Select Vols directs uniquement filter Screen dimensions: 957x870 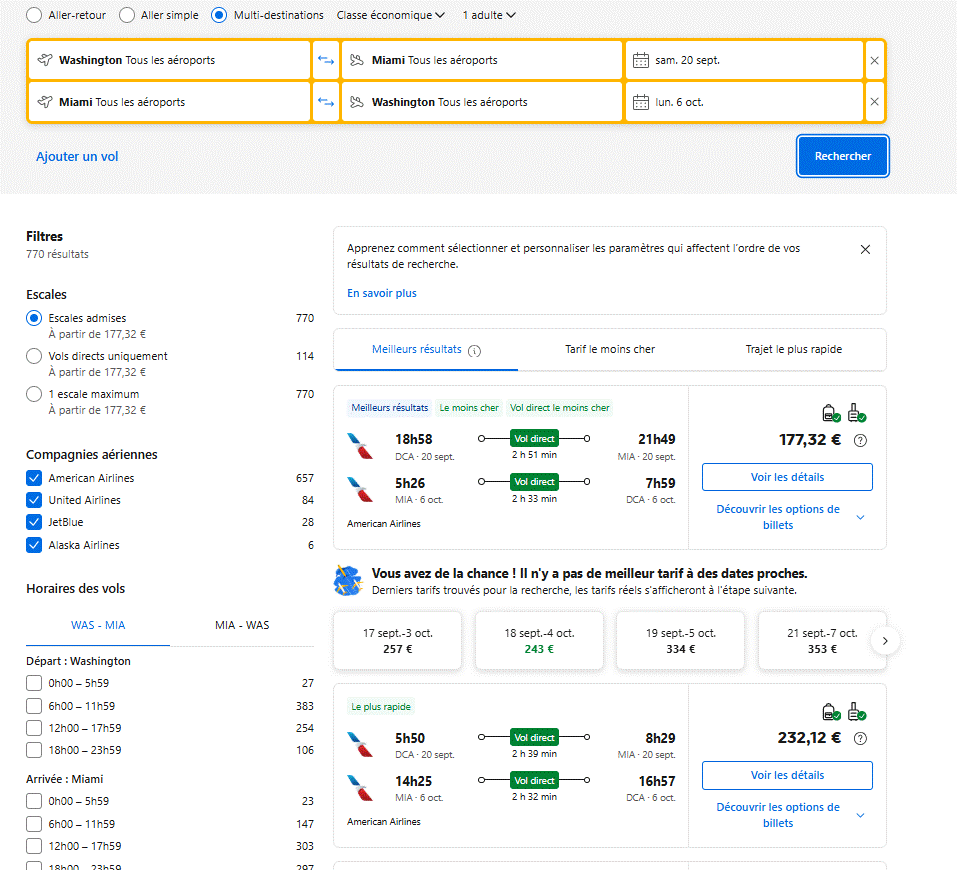tap(35, 357)
